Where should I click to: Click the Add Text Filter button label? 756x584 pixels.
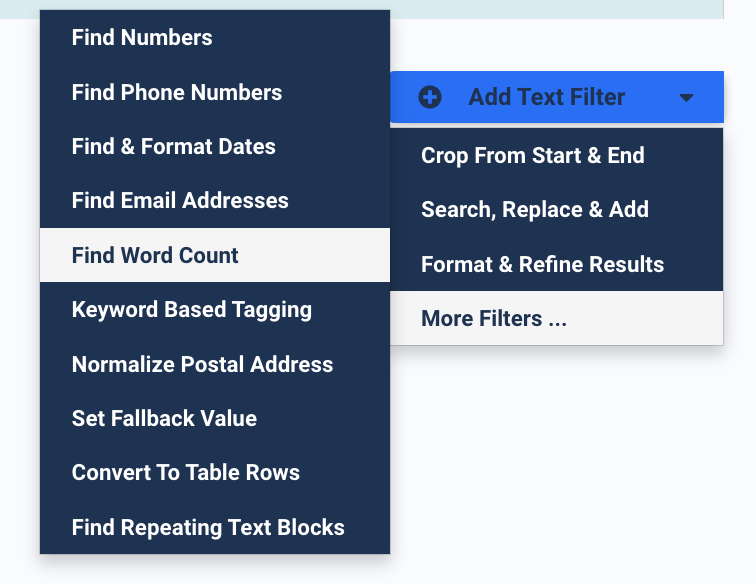pos(547,97)
